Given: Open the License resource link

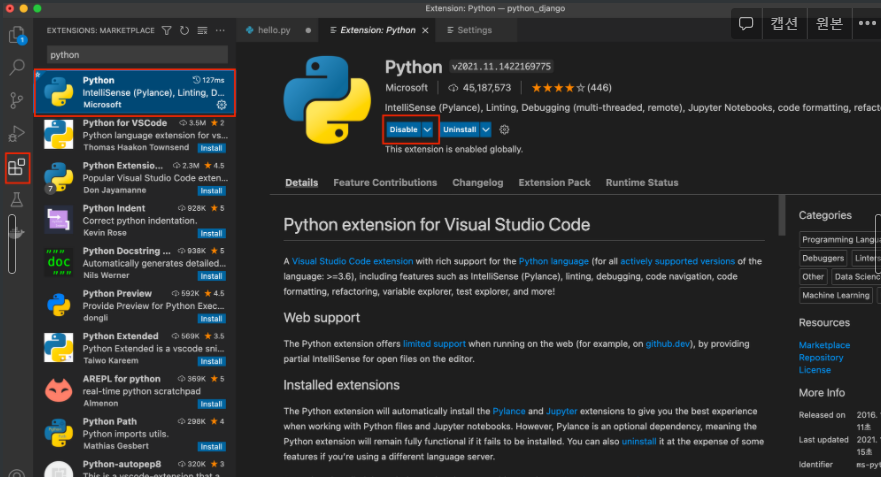Looking at the screenshot, I should tap(815, 370).
